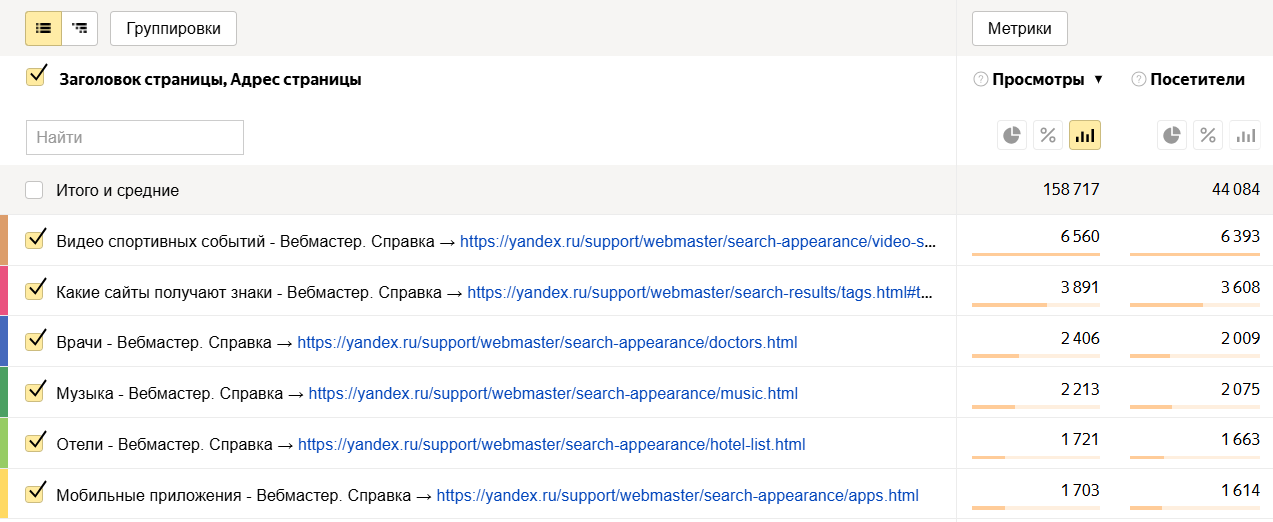
Task: Select pie chart icon under Посетители
Action: coord(1172,135)
